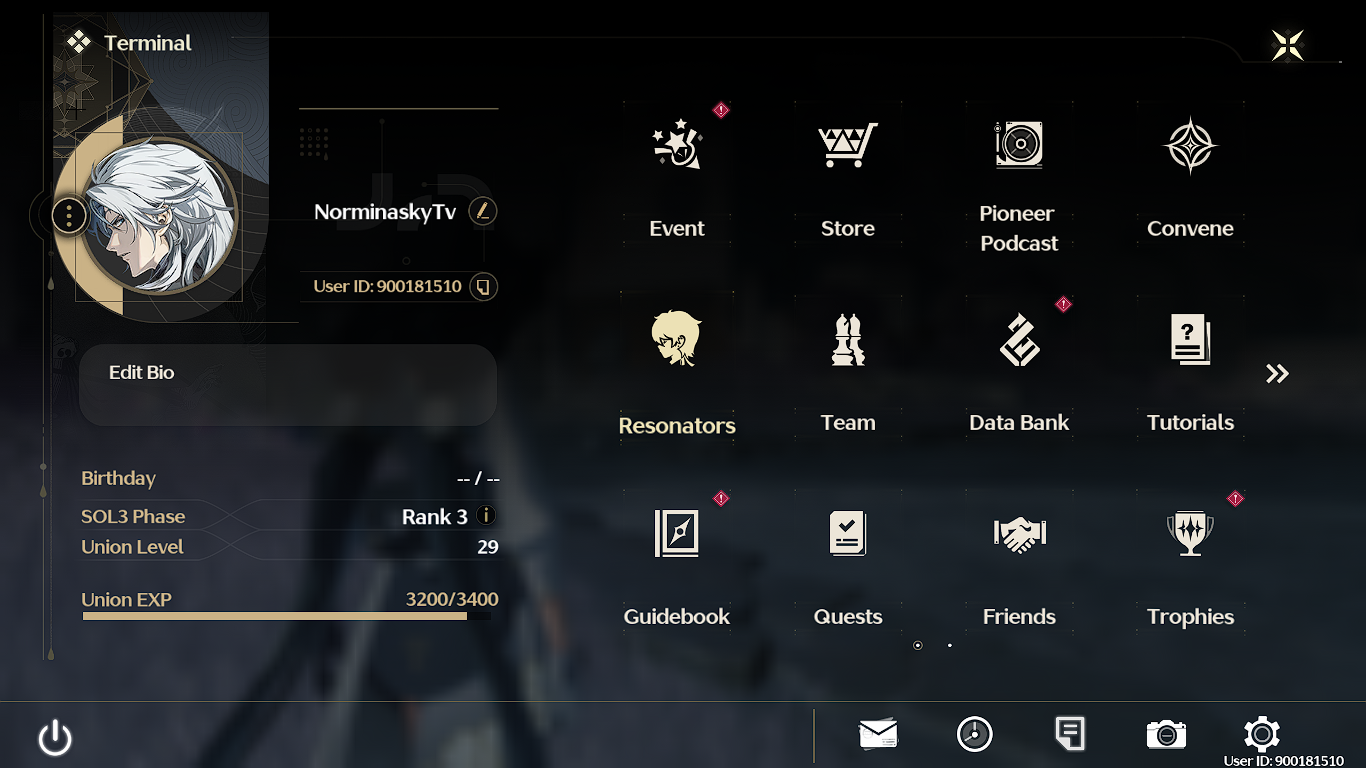
Task: Edit the player name pencil icon
Action: 483,212
